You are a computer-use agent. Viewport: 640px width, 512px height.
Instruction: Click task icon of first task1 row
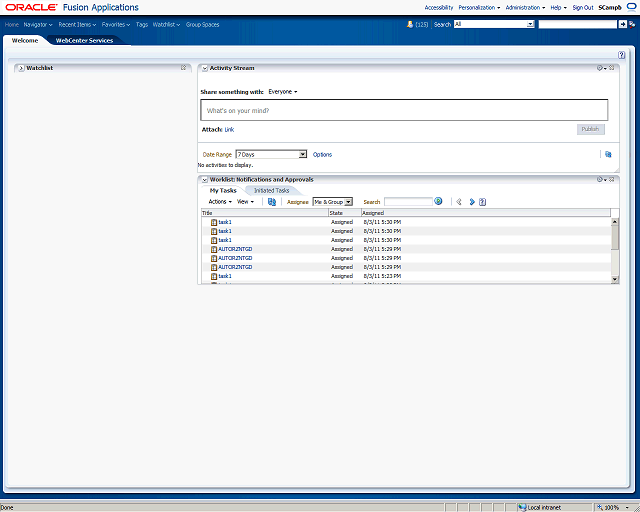point(213,223)
